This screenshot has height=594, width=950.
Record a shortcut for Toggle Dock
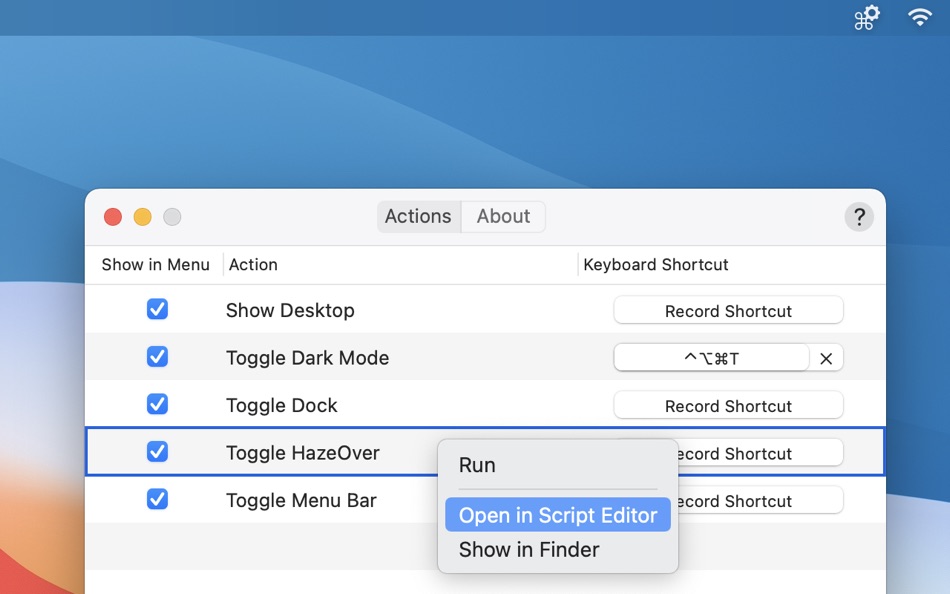728,406
